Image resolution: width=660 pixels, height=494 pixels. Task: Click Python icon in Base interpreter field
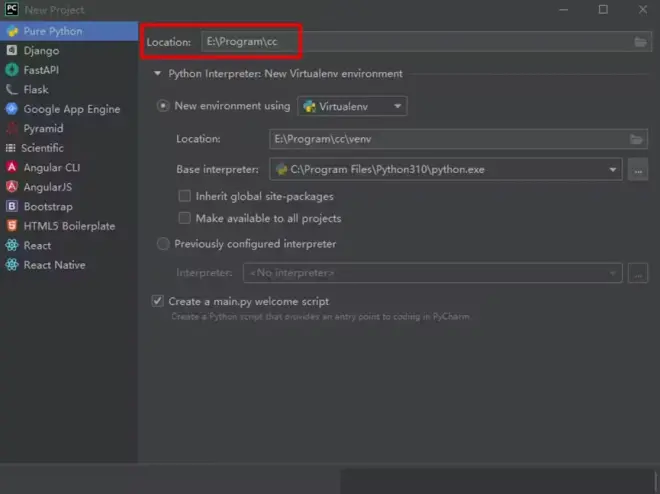coord(281,169)
